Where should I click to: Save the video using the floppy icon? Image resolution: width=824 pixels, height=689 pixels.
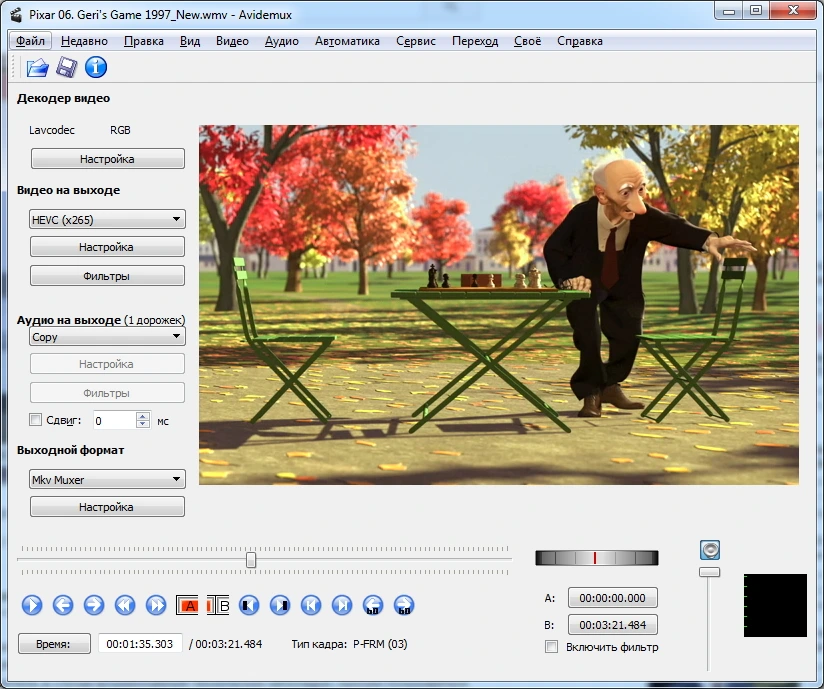tap(66, 67)
